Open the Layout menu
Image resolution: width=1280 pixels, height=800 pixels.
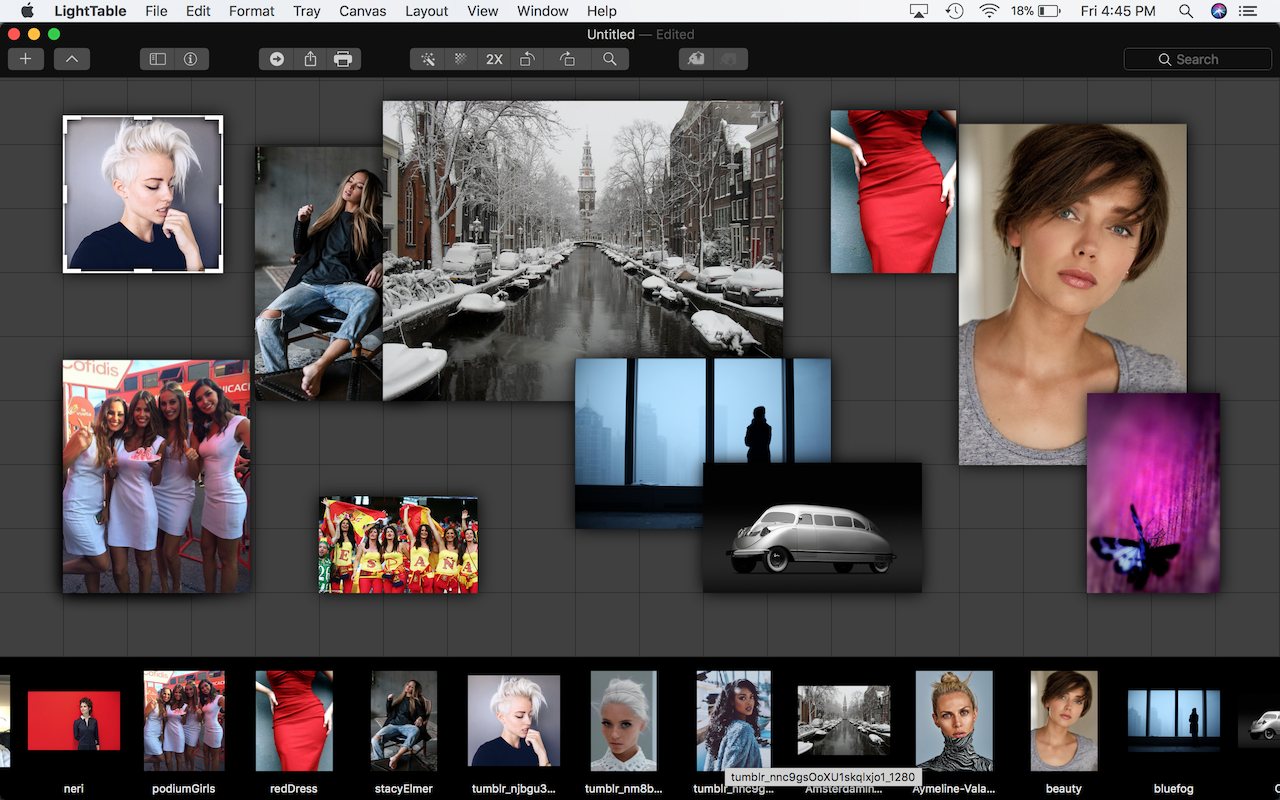tap(427, 11)
